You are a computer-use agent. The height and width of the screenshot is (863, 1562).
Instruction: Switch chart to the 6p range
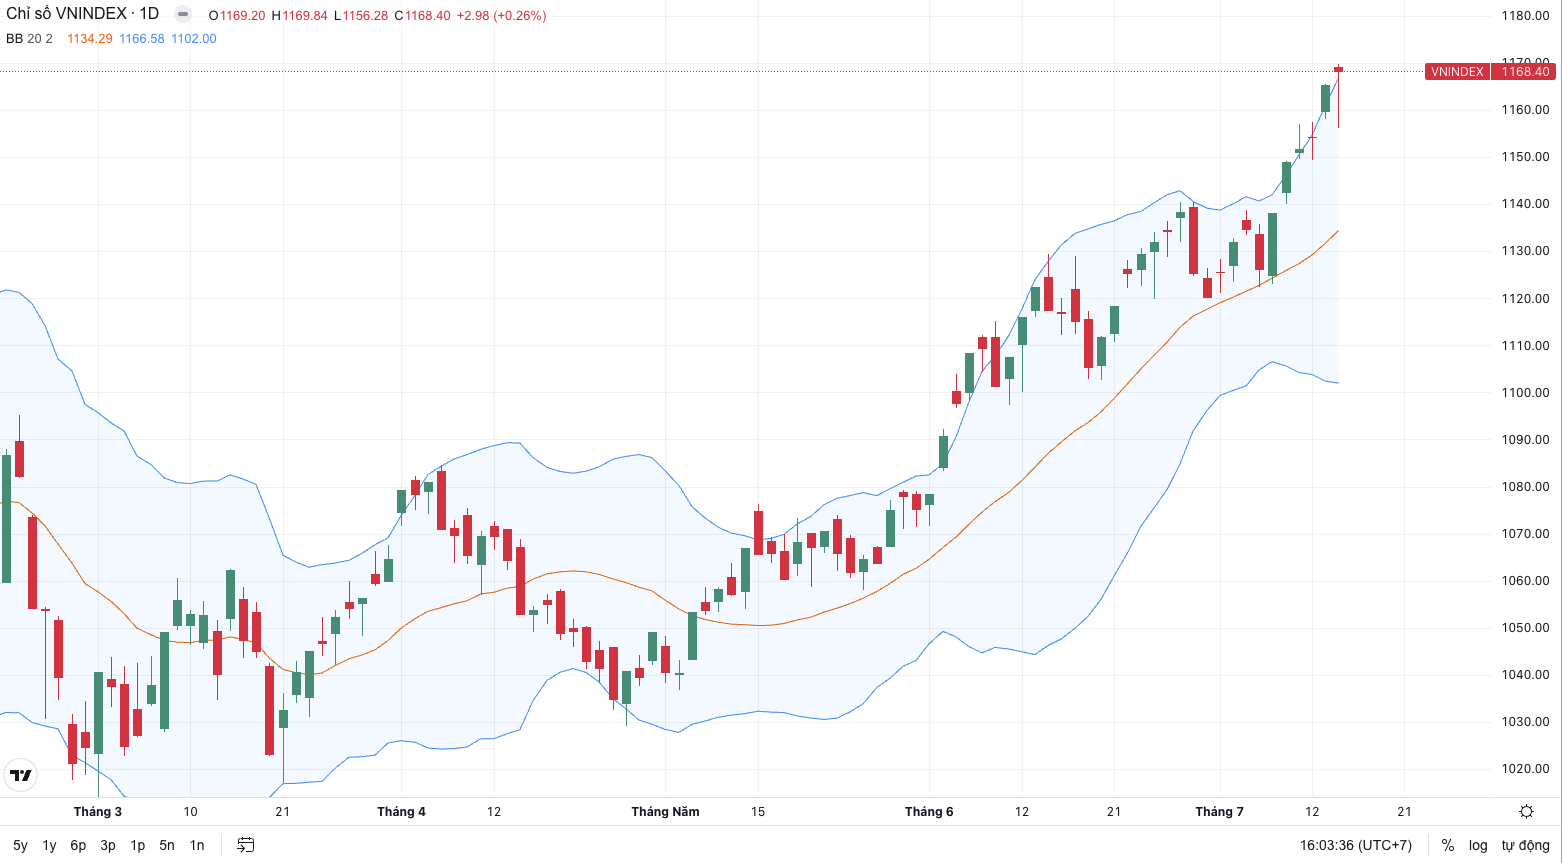[78, 845]
